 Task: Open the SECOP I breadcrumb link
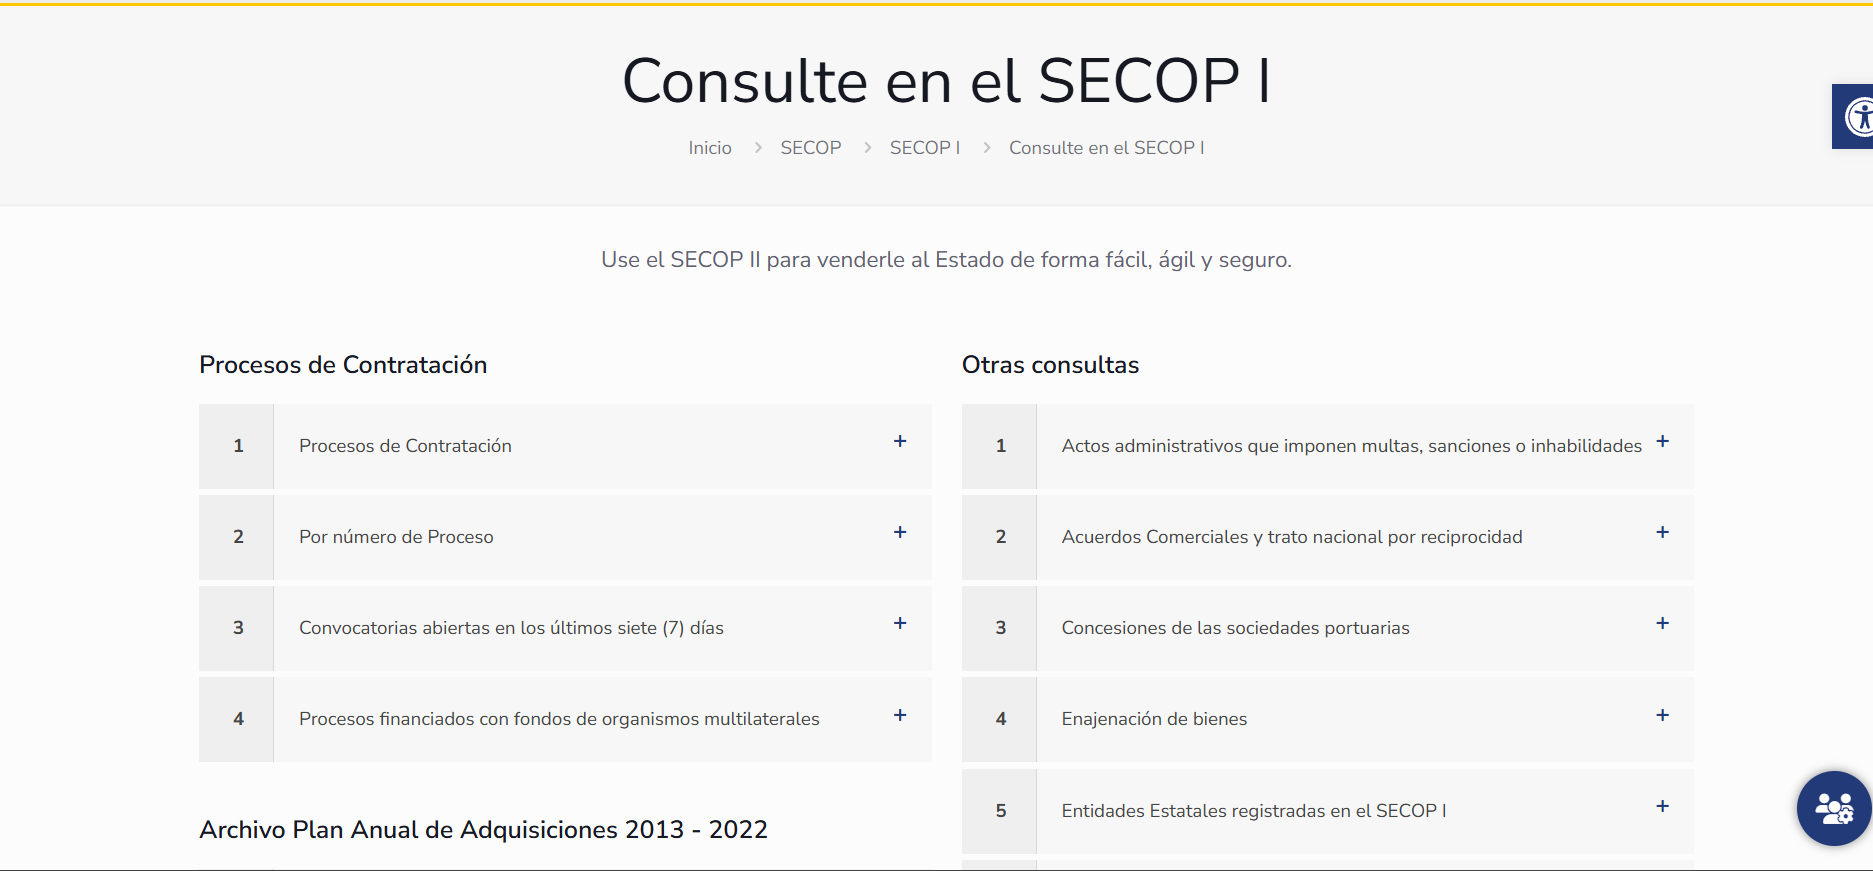(x=925, y=148)
